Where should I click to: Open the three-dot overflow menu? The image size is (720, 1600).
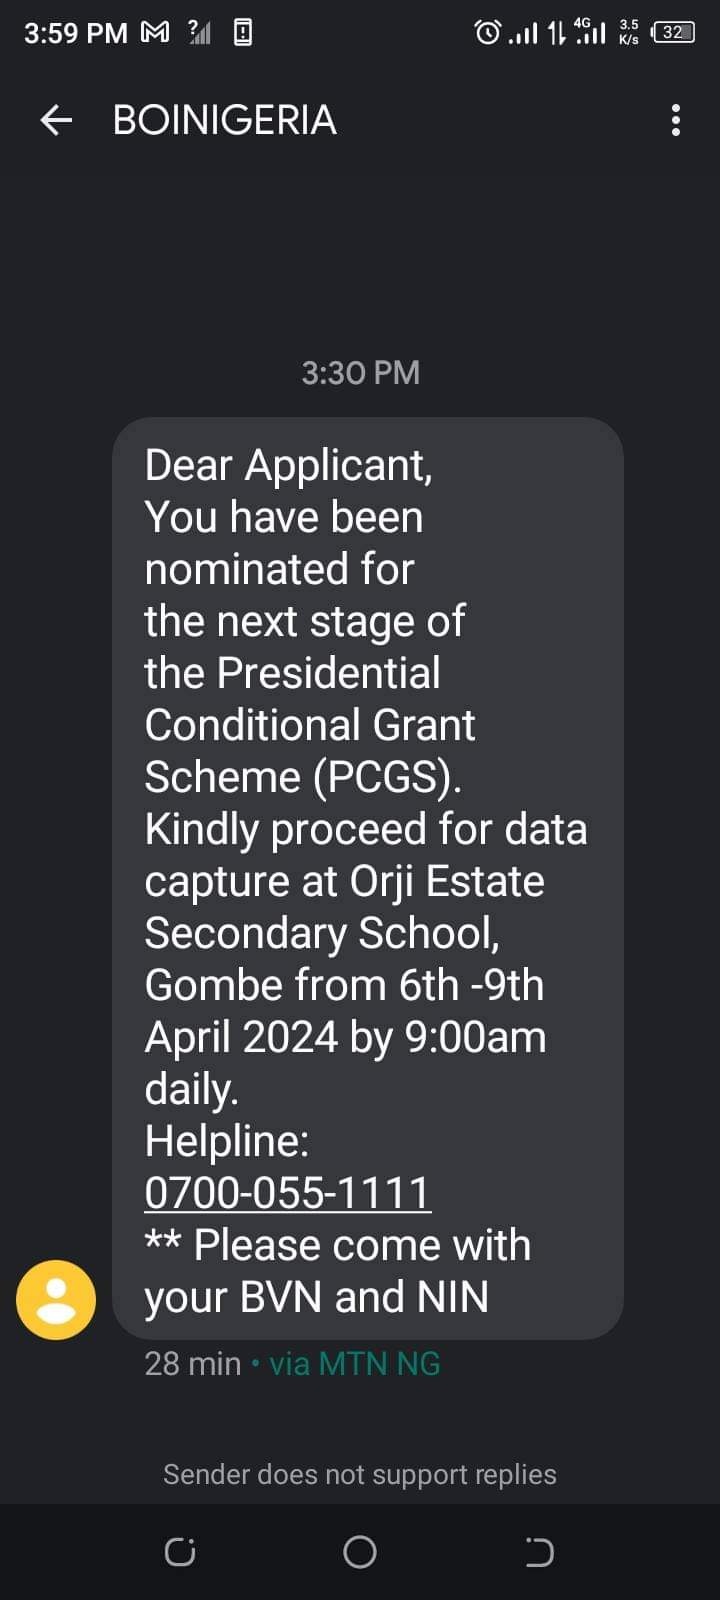[676, 120]
